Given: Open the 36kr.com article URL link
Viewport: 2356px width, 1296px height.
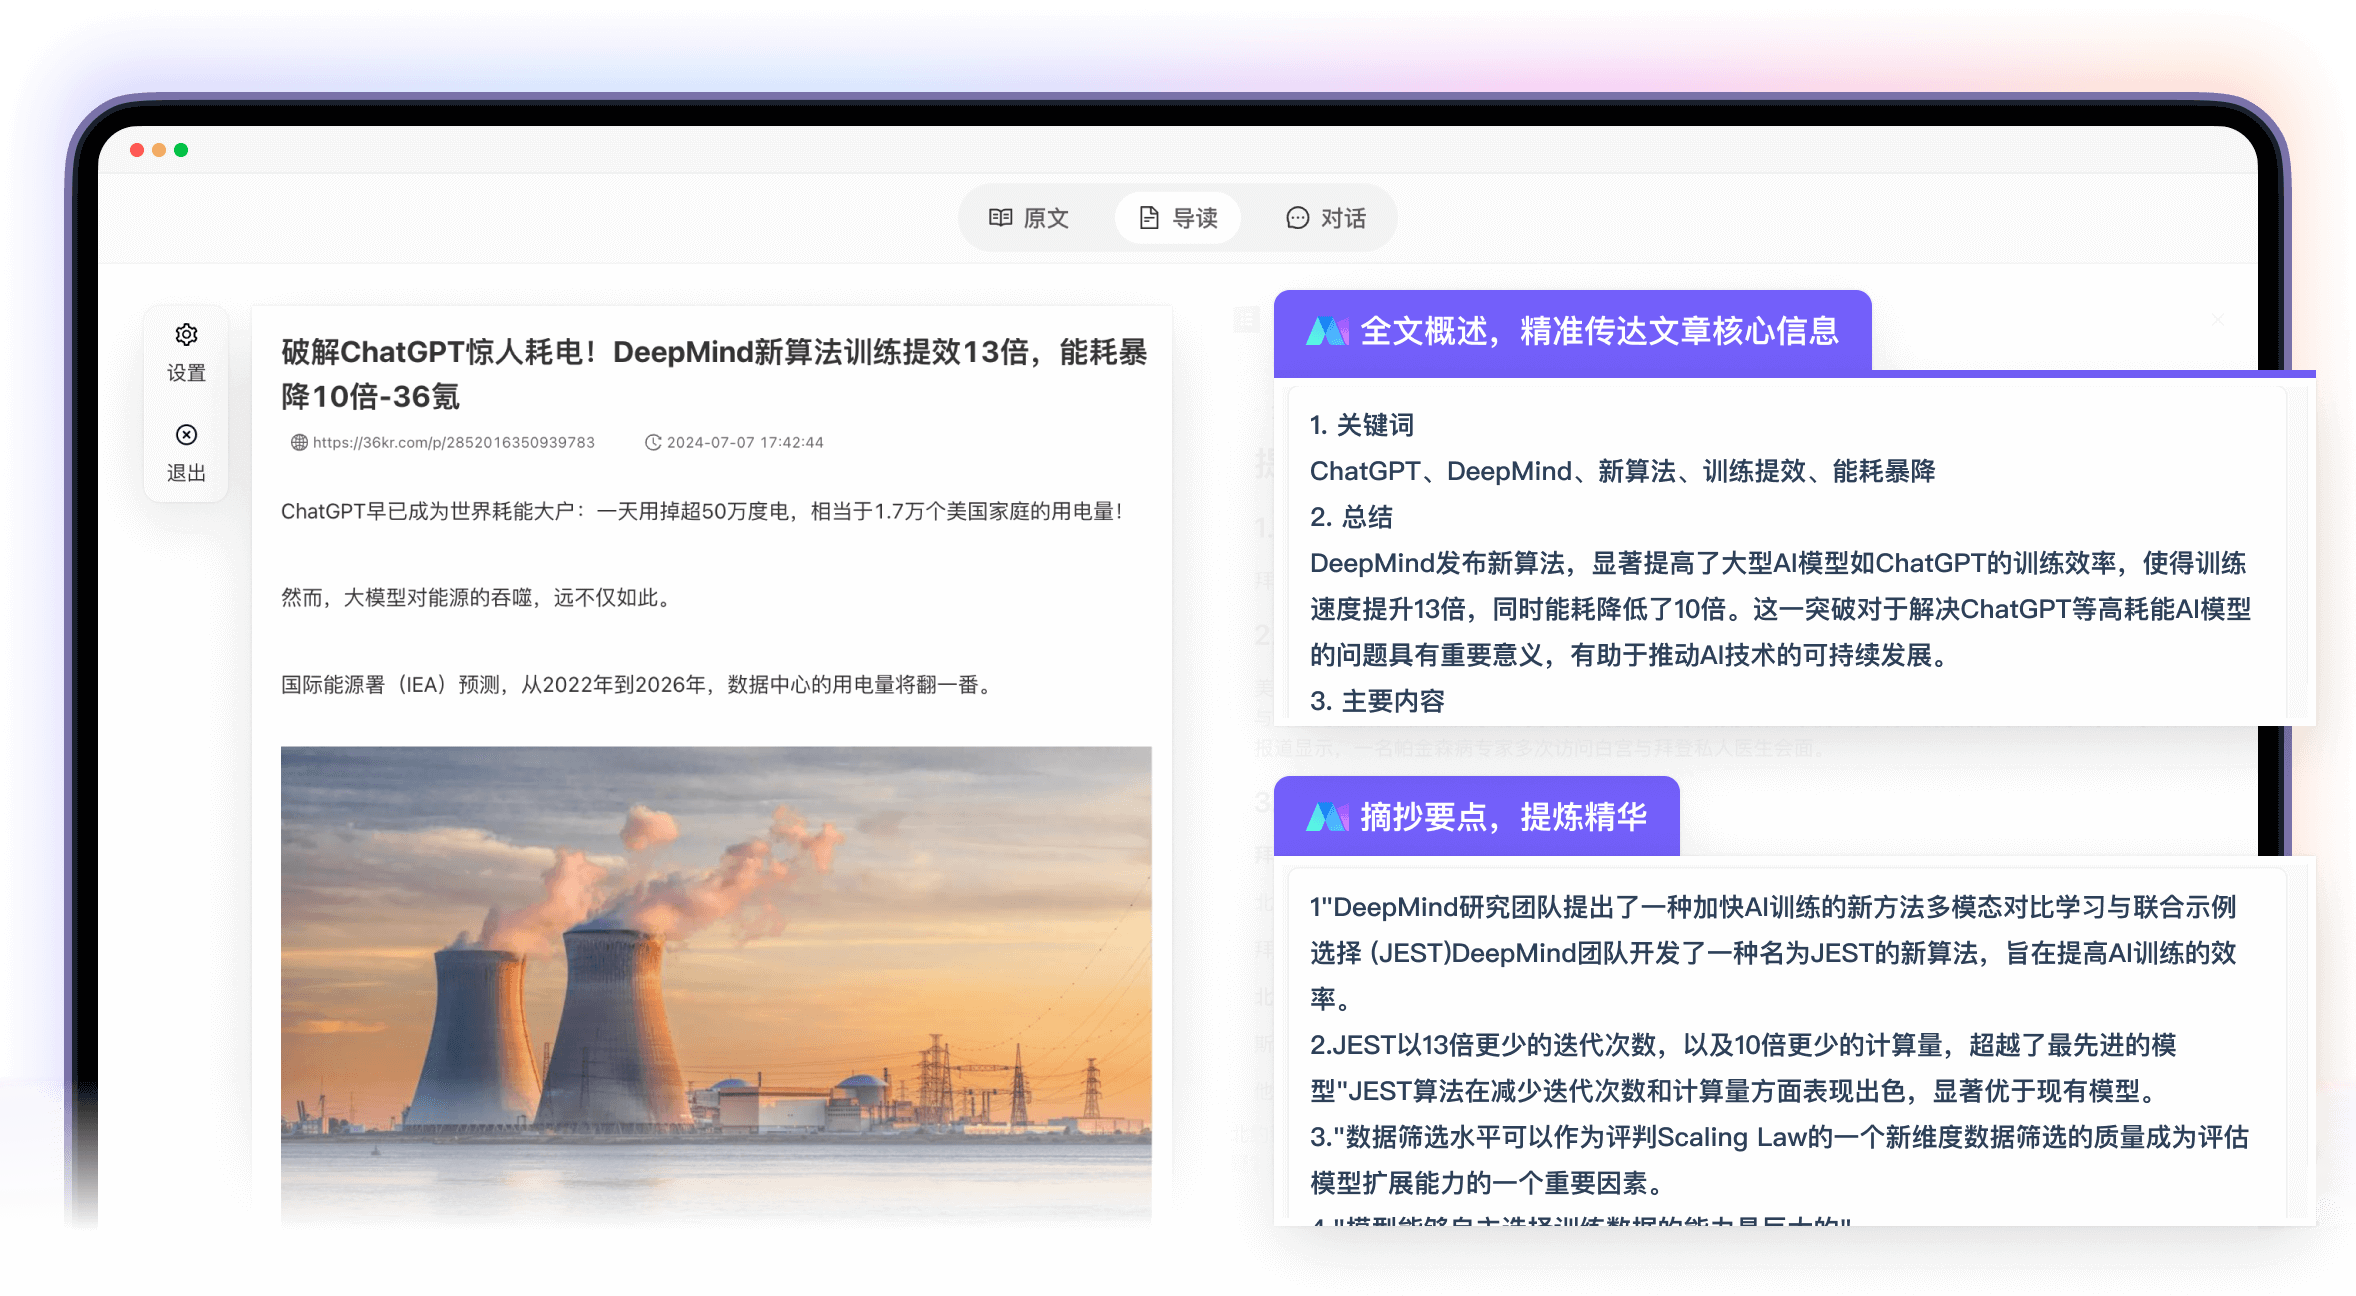Looking at the screenshot, I should coord(452,442).
